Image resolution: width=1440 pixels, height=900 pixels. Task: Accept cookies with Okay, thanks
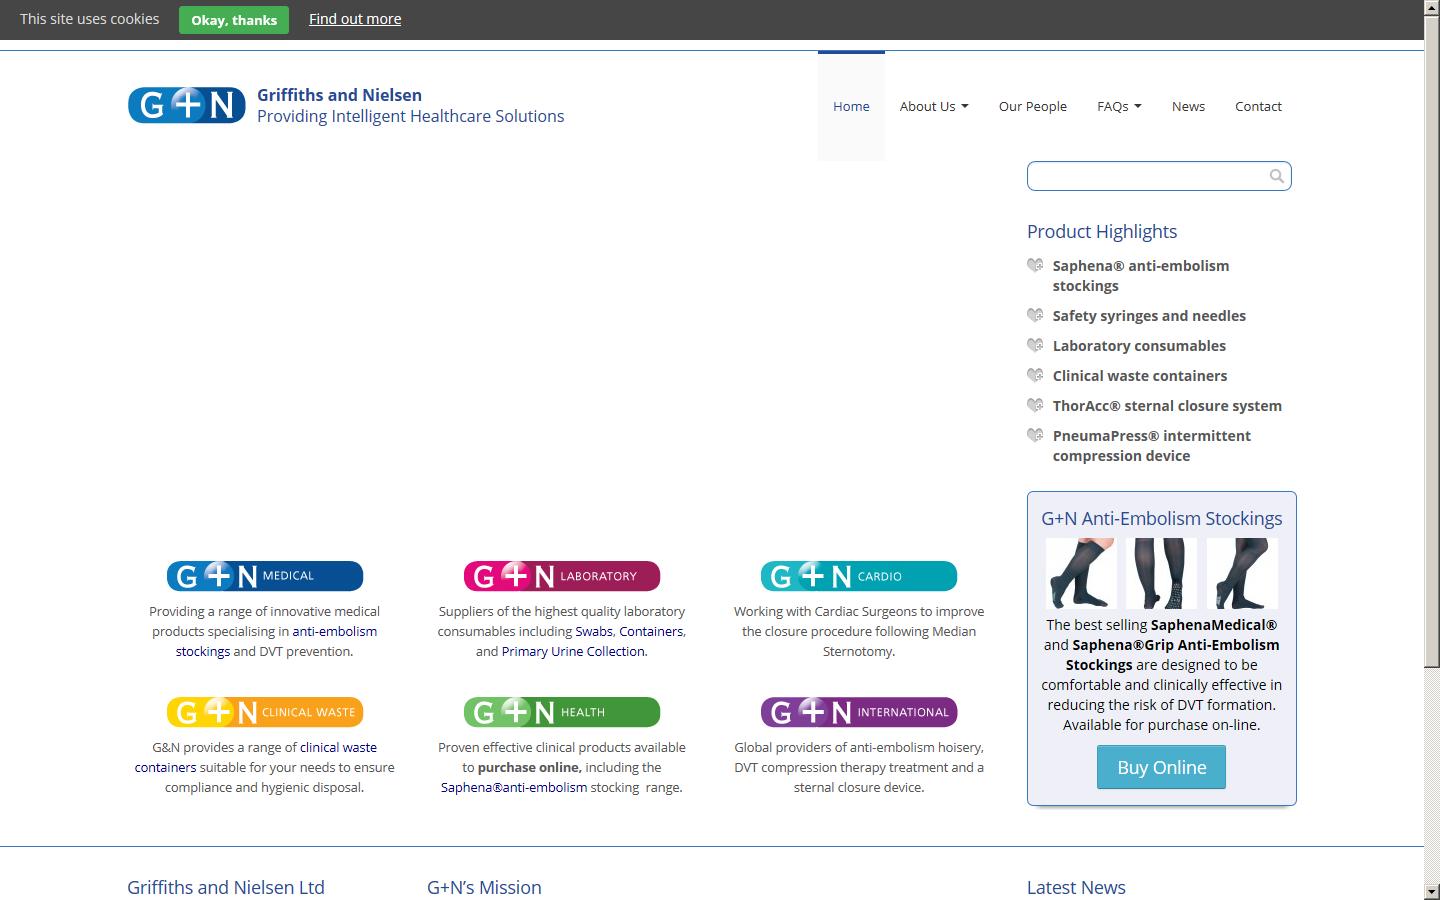pyautogui.click(x=234, y=20)
